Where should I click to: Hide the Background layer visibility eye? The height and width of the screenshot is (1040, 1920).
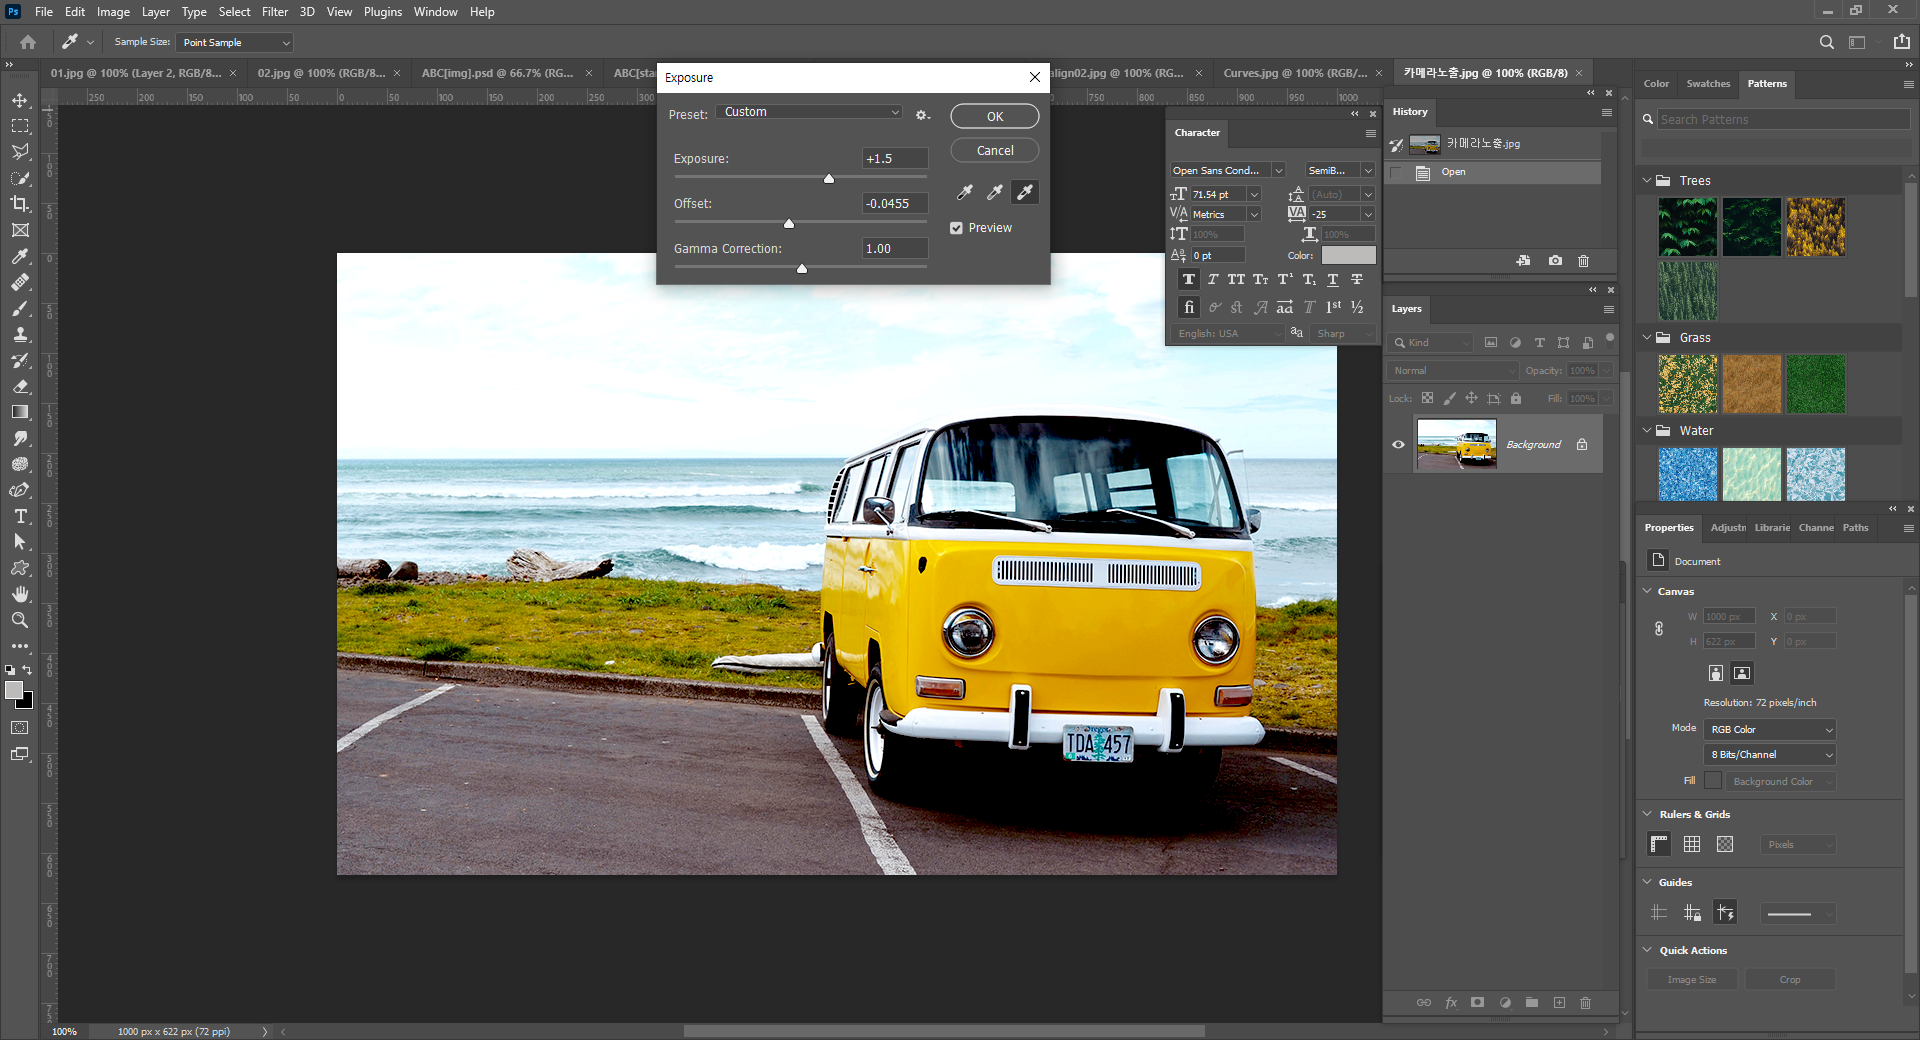[1398, 445]
